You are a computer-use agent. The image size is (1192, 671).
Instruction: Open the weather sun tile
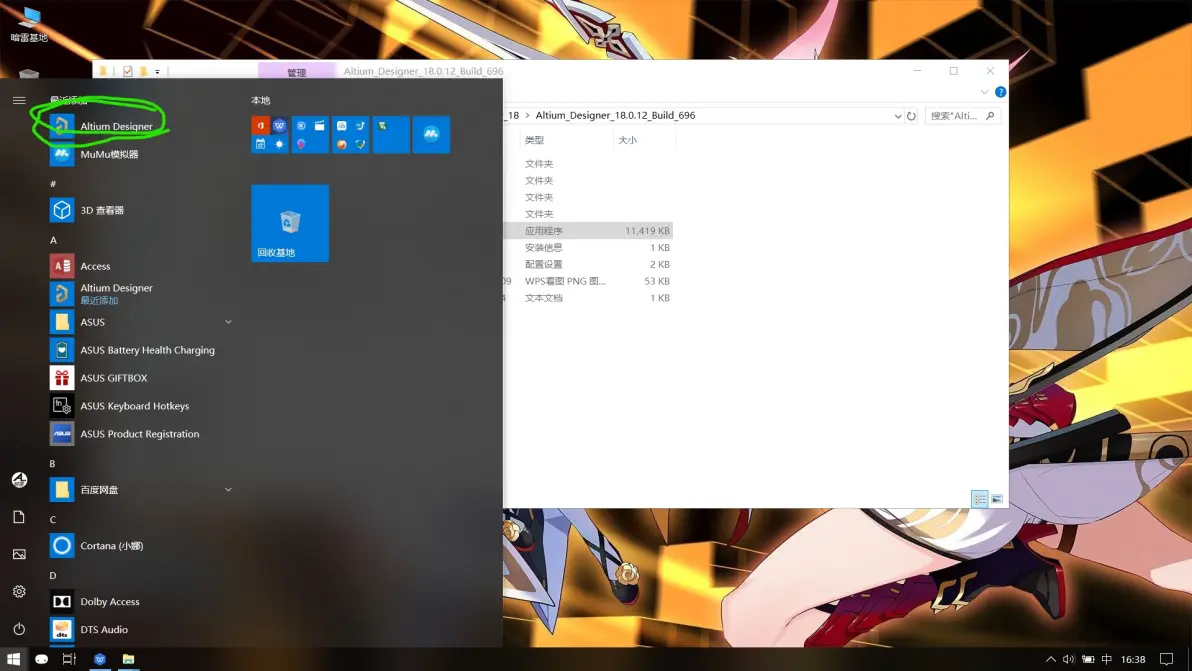coord(280,144)
